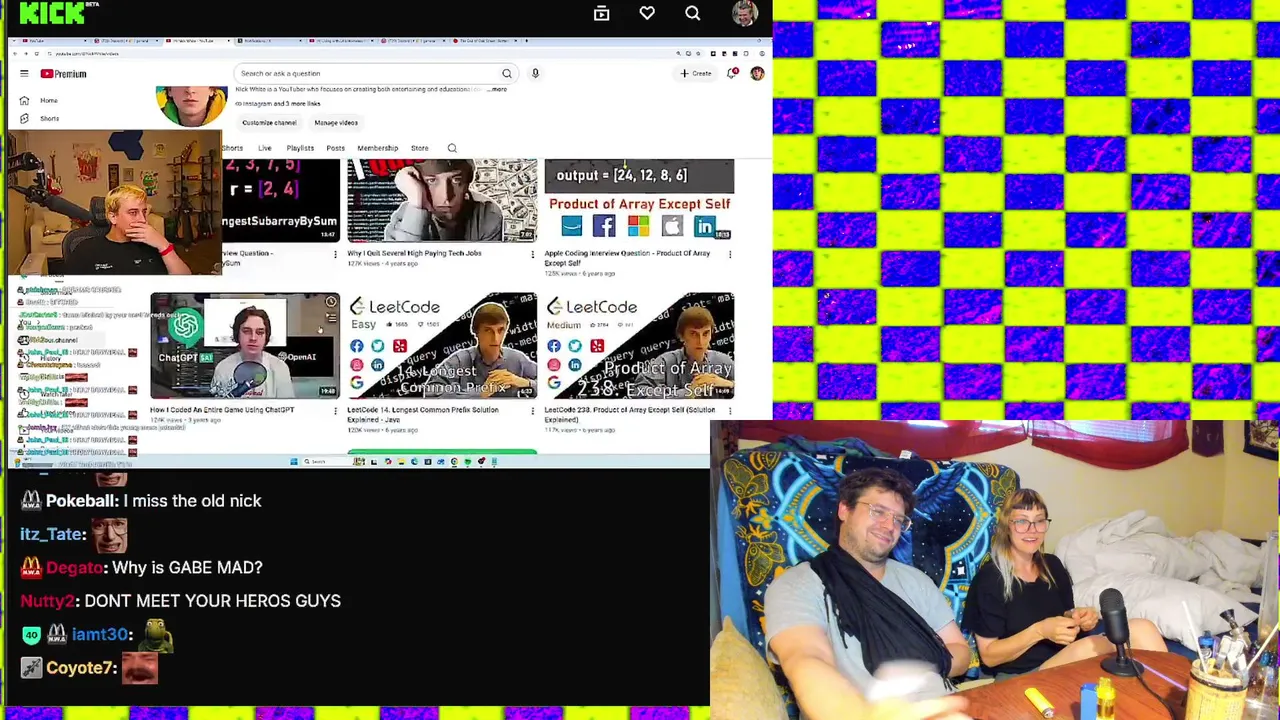Click chat username Nutty2
The image size is (1280, 720).
click(48, 601)
